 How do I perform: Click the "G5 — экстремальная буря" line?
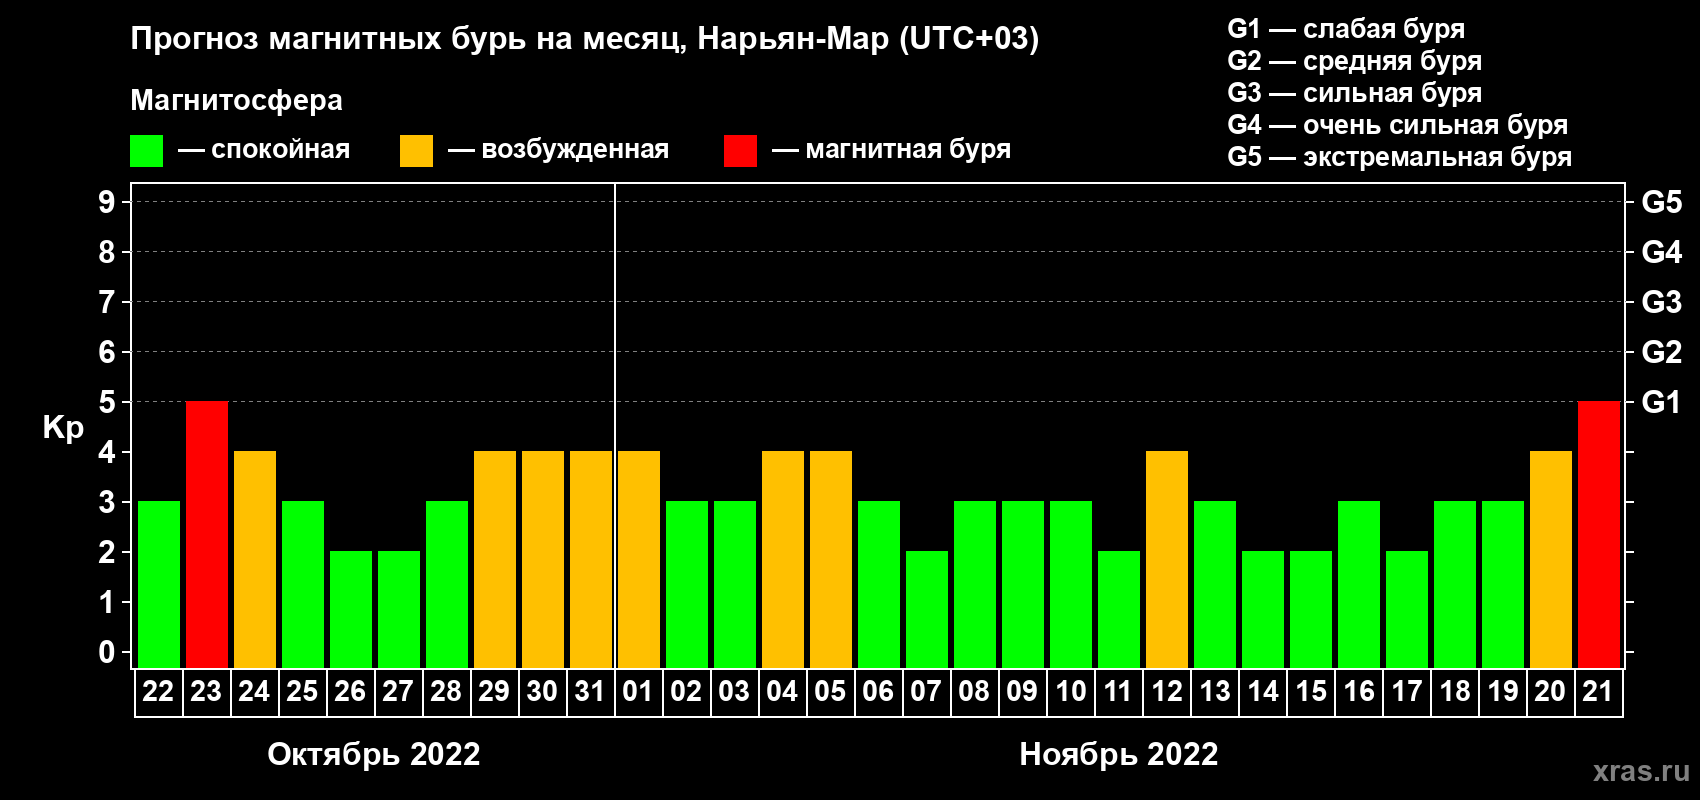pyautogui.click(x=1400, y=157)
